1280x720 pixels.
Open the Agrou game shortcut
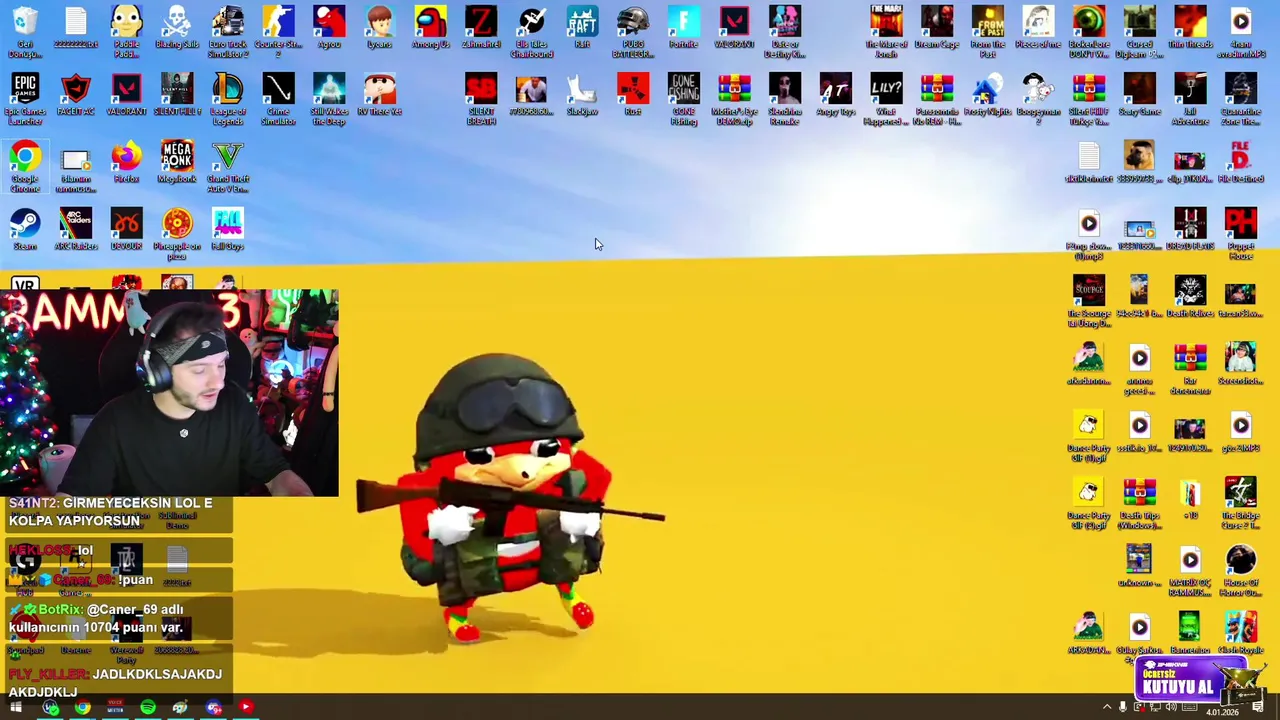329,28
